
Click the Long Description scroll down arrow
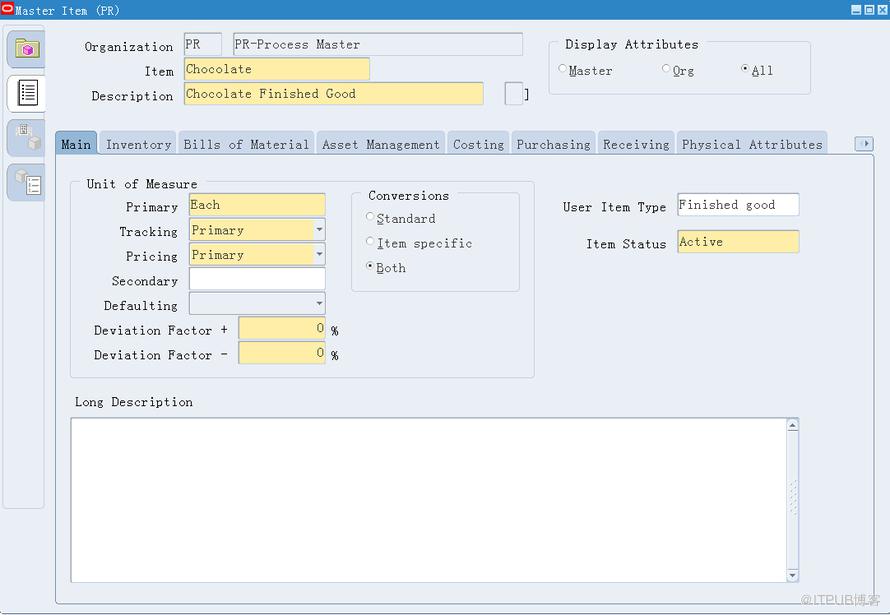pyautogui.click(x=792, y=576)
